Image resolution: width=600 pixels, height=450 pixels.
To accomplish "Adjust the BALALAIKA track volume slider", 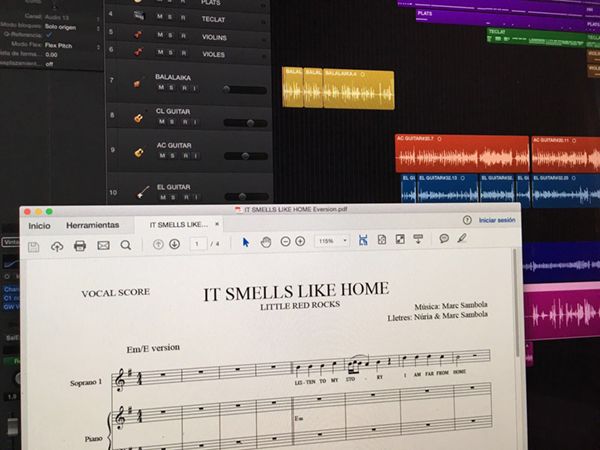I will click(245, 90).
